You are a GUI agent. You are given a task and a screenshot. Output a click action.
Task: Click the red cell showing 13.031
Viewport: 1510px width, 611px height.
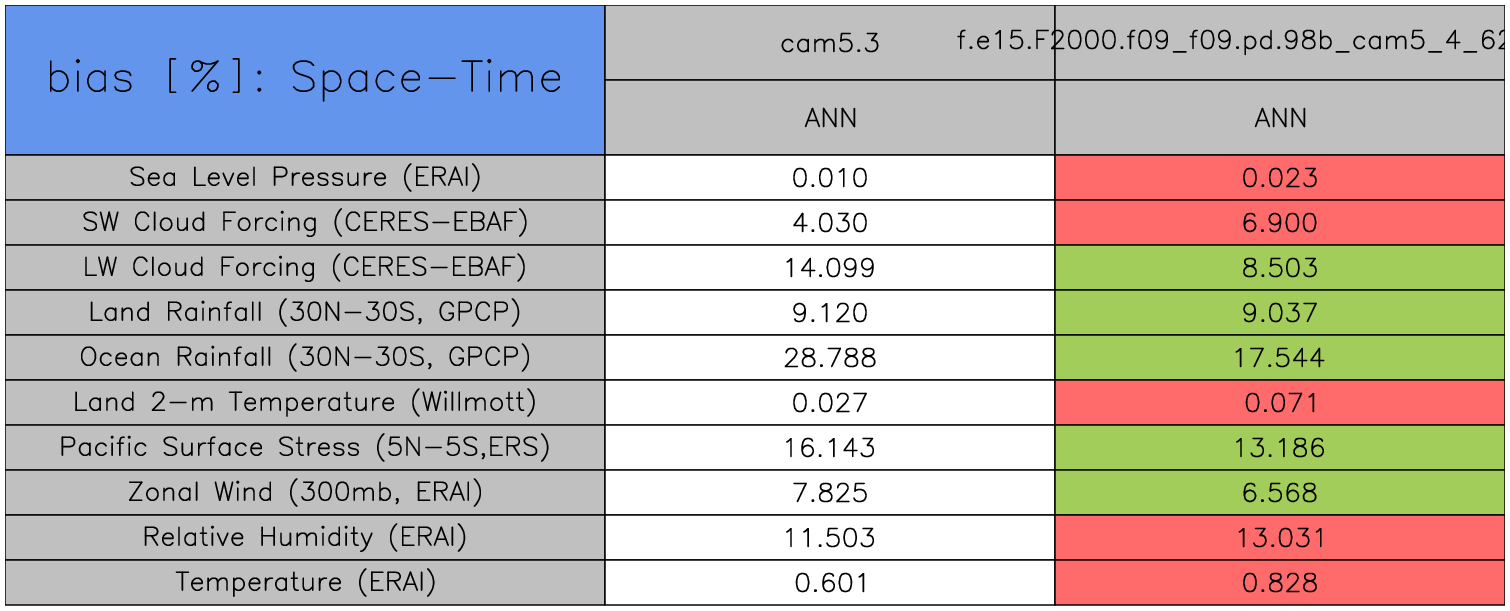(1280, 538)
